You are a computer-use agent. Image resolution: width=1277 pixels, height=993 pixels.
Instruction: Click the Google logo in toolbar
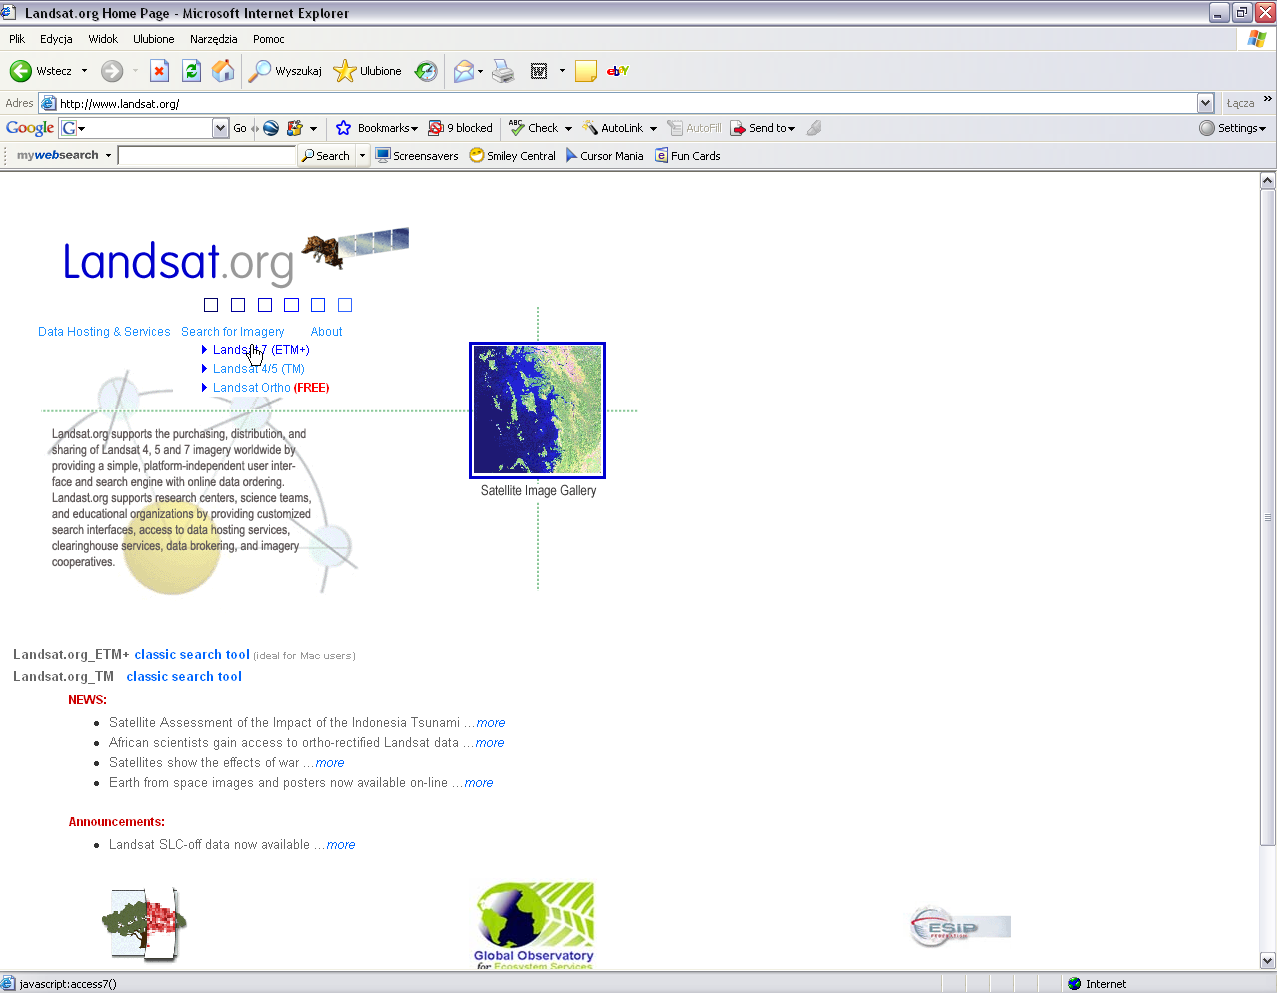coord(30,128)
